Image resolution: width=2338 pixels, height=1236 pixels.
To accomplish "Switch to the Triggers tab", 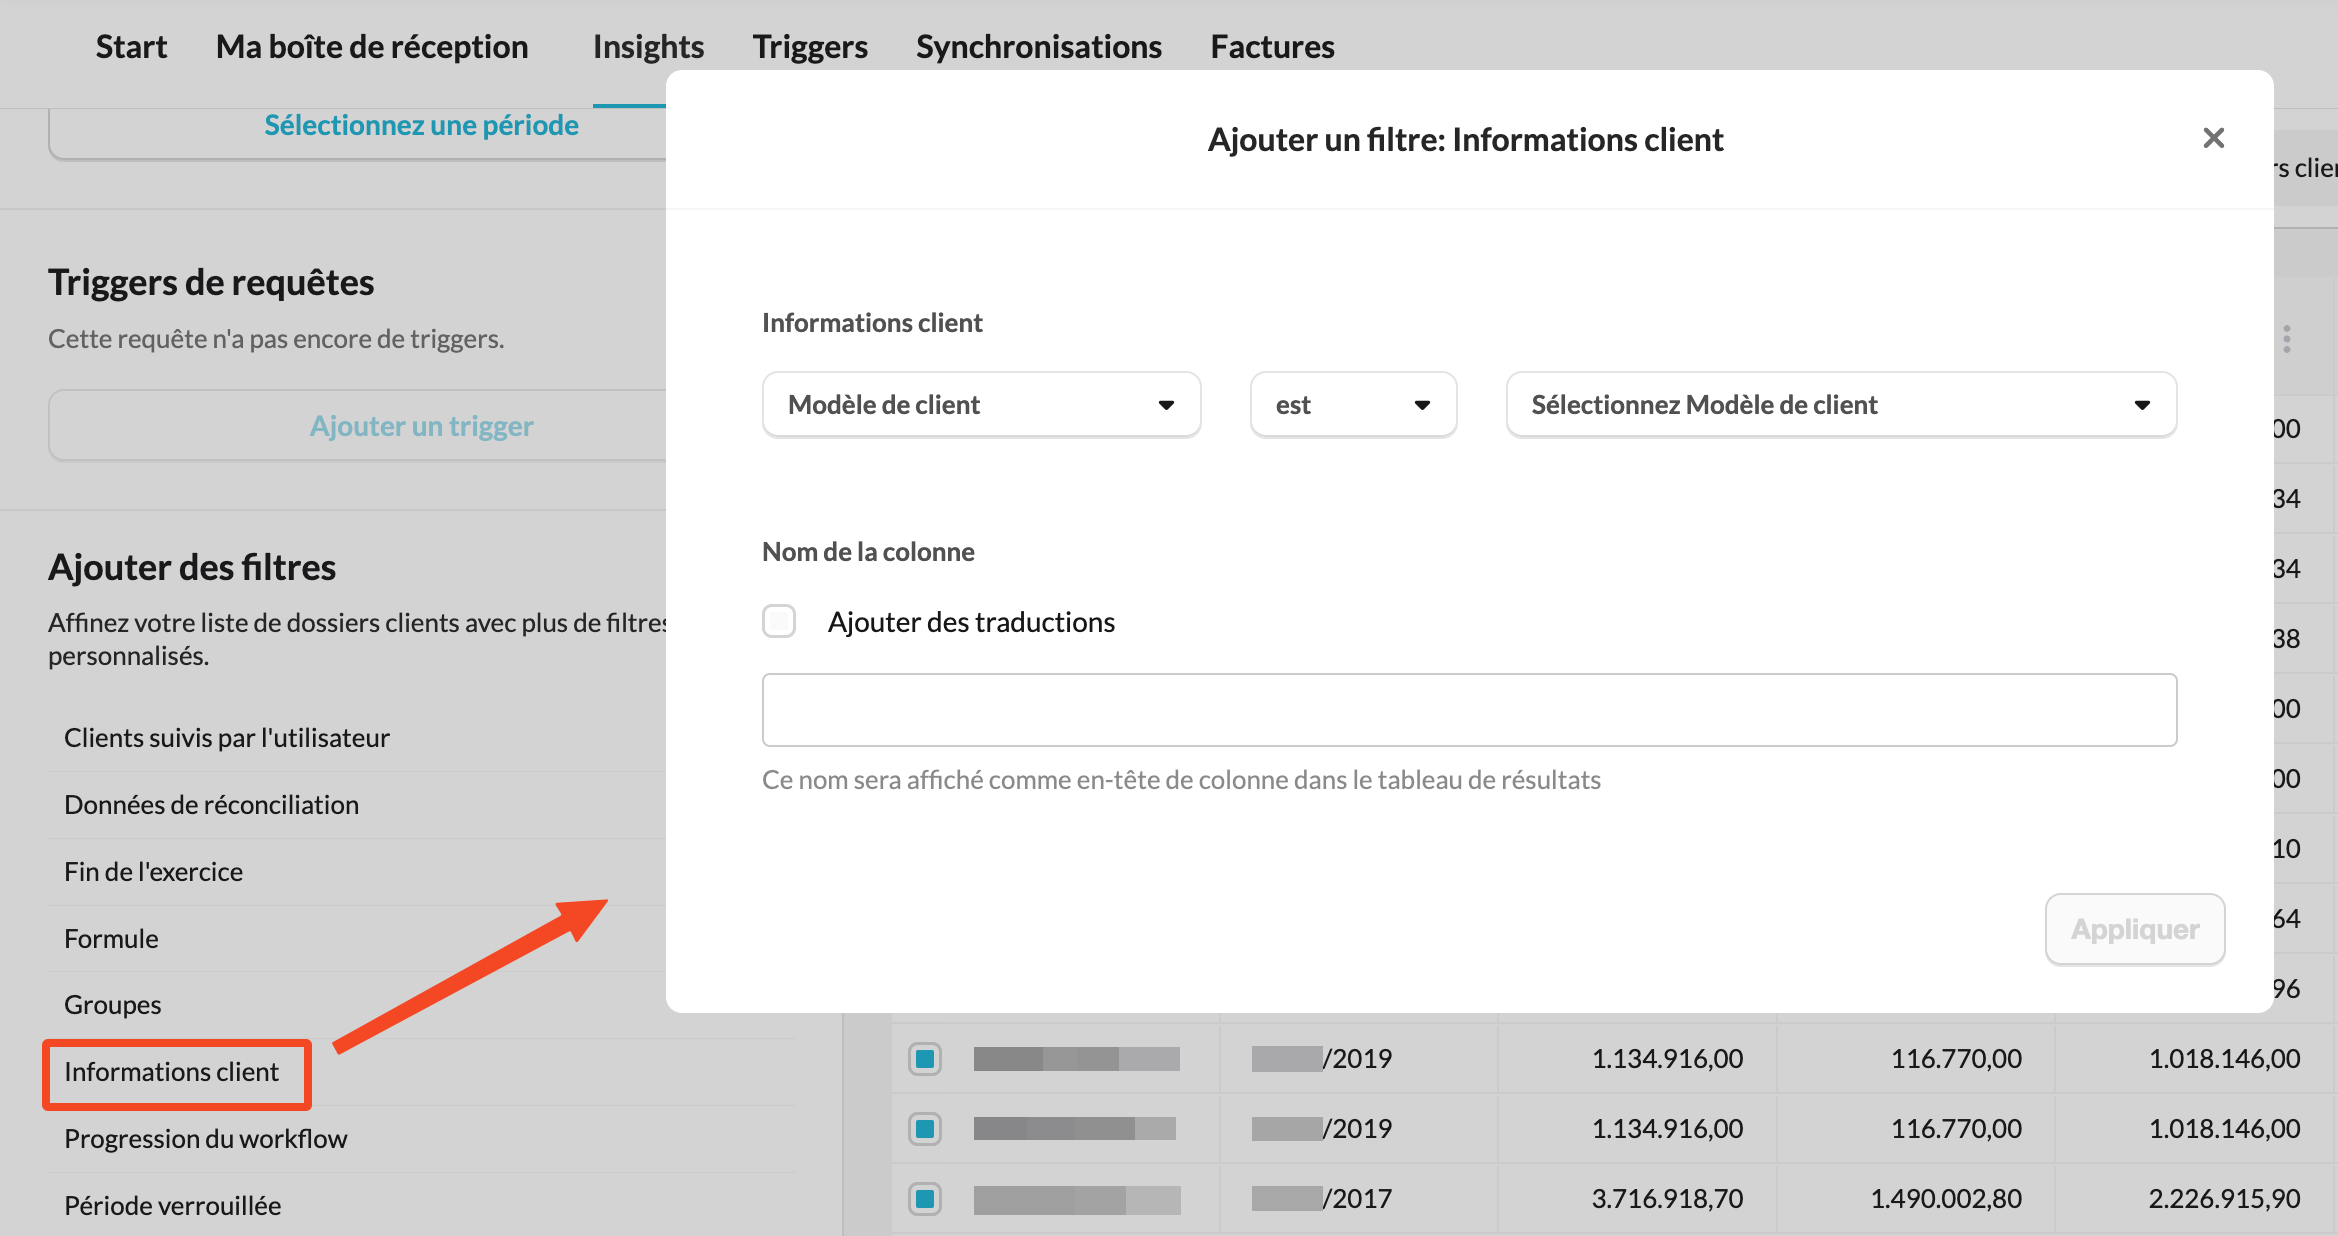I will pyautogui.click(x=809, y=47).
